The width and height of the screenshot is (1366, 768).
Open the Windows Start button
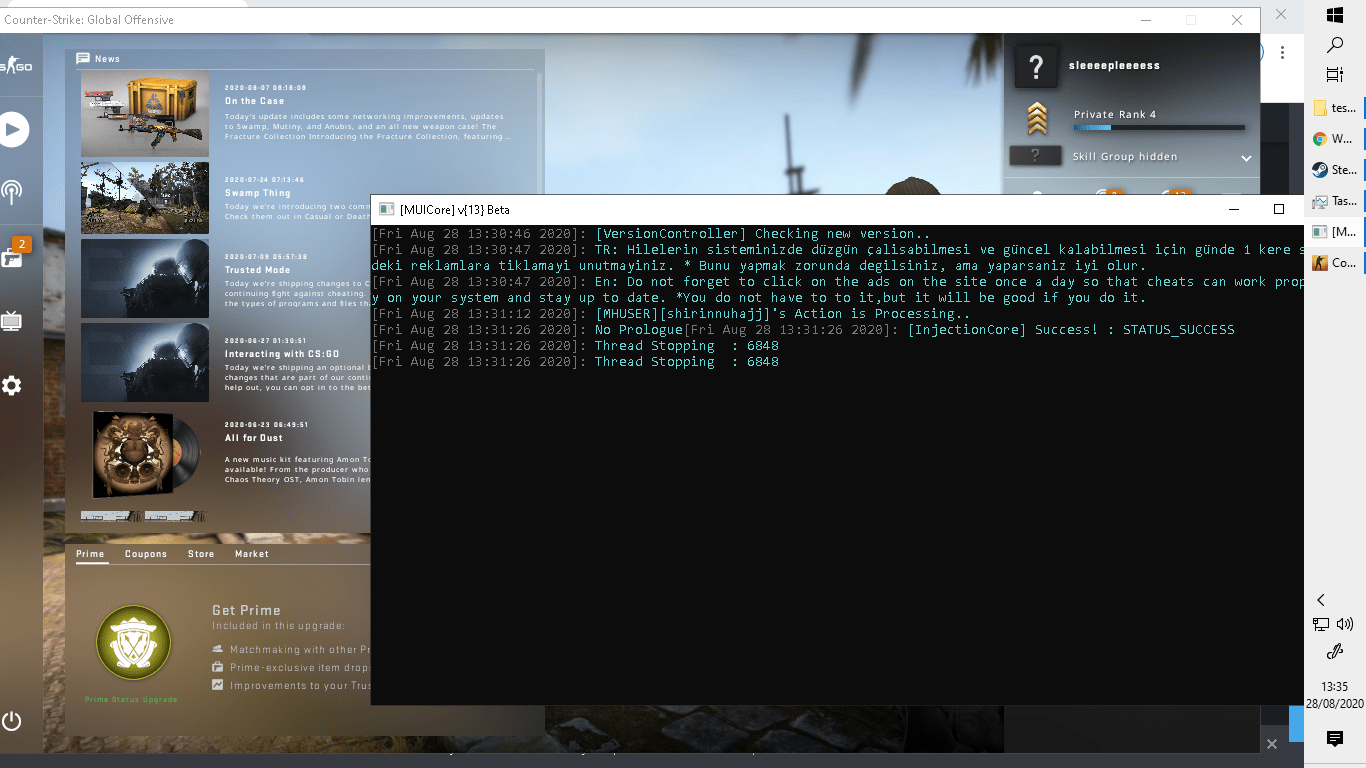[1334, 15]
